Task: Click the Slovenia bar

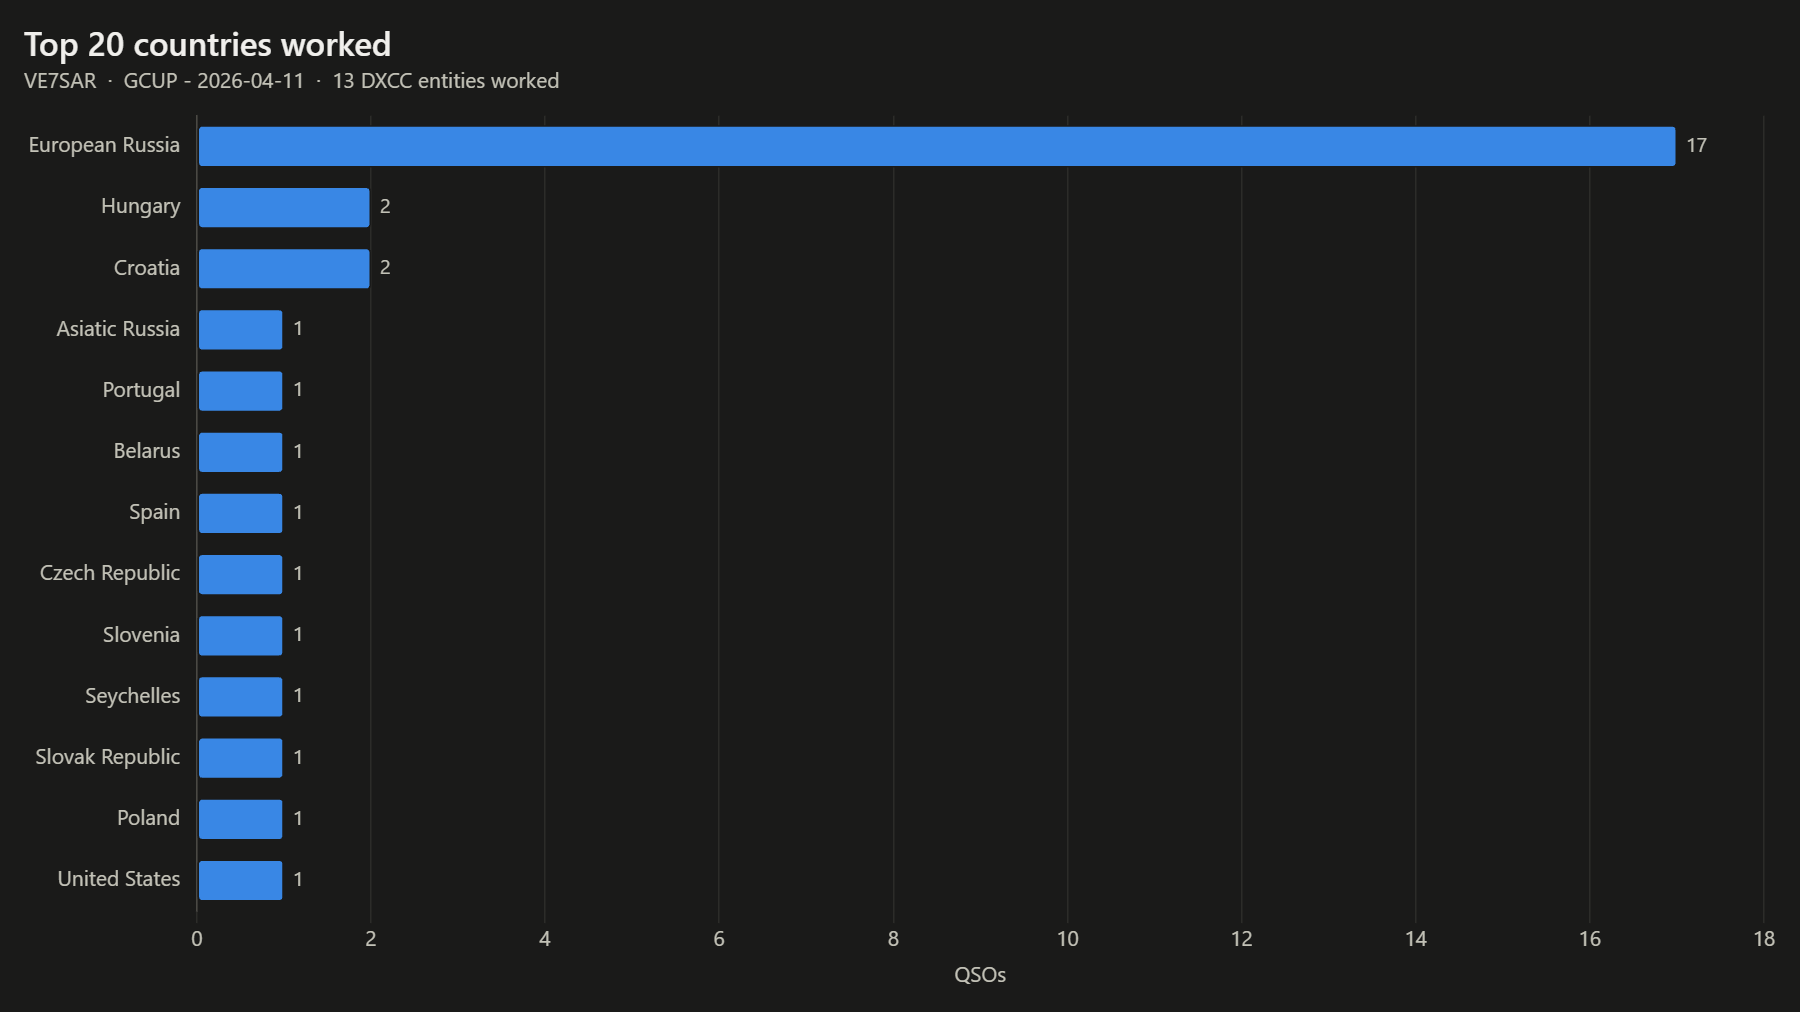Action: pyautogui.click(x=240, y=635)
